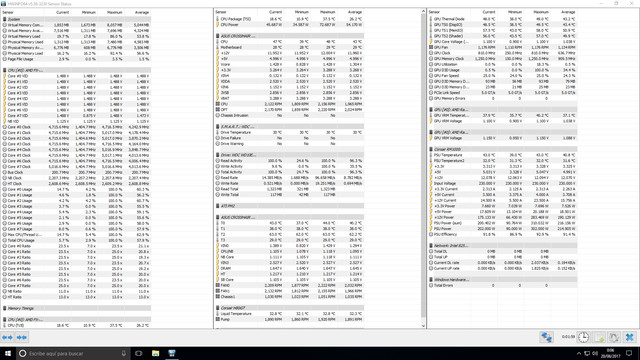Select the Read Rate row

[x=289, y=178]
